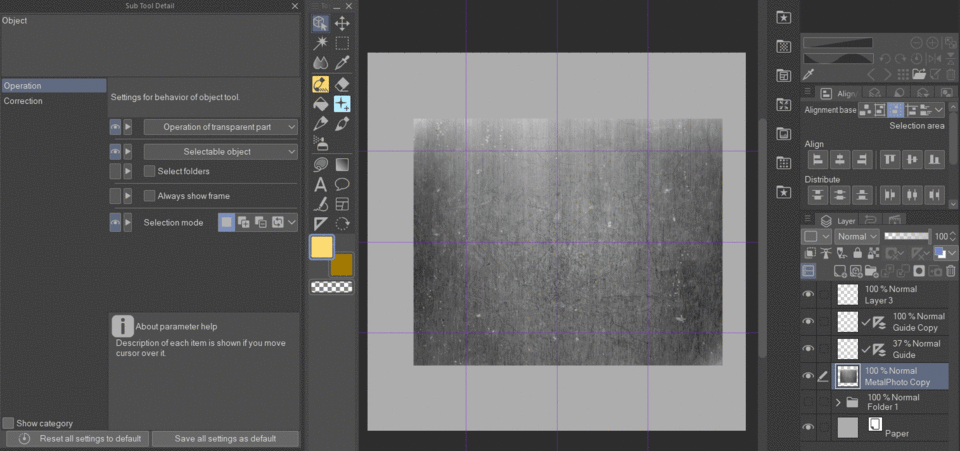The image size is (960, 451).
Task: Click the align left edges icon
Action: pyautogui.click(x=816, y=159)
